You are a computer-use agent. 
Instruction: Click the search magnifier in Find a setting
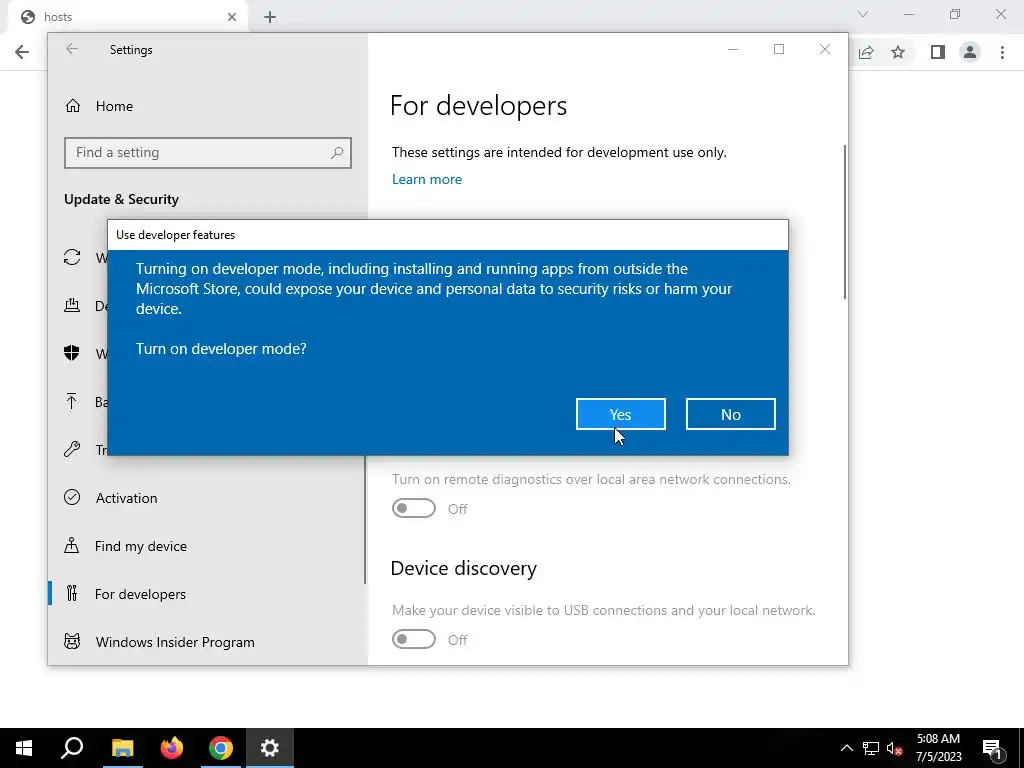tap(337, 153)
